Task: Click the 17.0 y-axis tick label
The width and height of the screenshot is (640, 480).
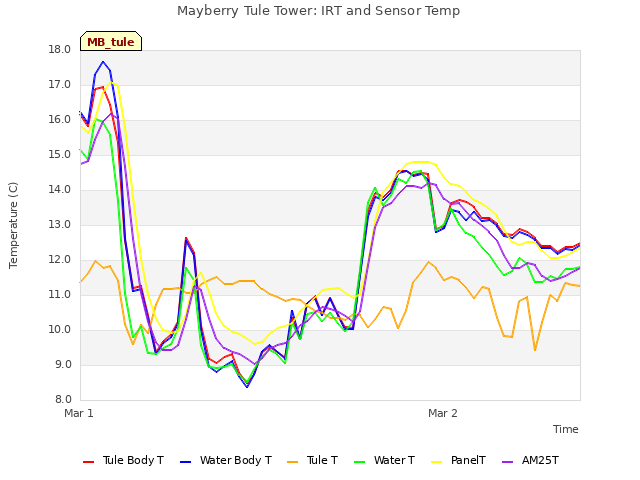Action: coord(60,85)
